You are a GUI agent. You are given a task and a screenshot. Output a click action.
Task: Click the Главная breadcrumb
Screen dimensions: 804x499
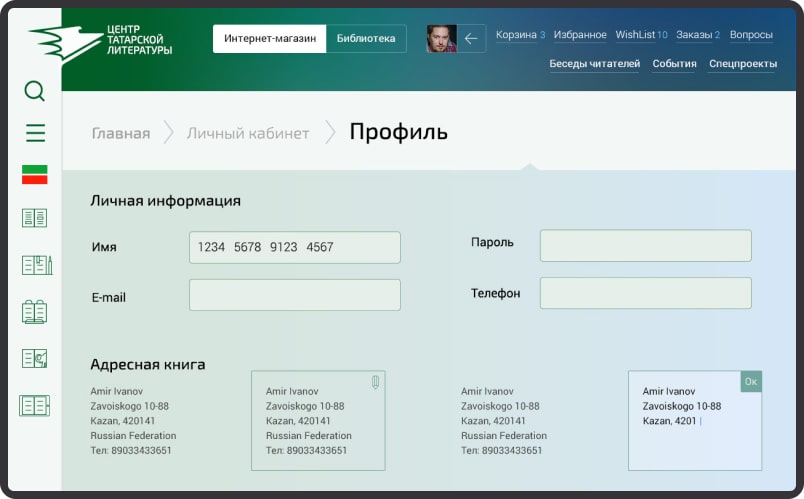coord(121,133)
